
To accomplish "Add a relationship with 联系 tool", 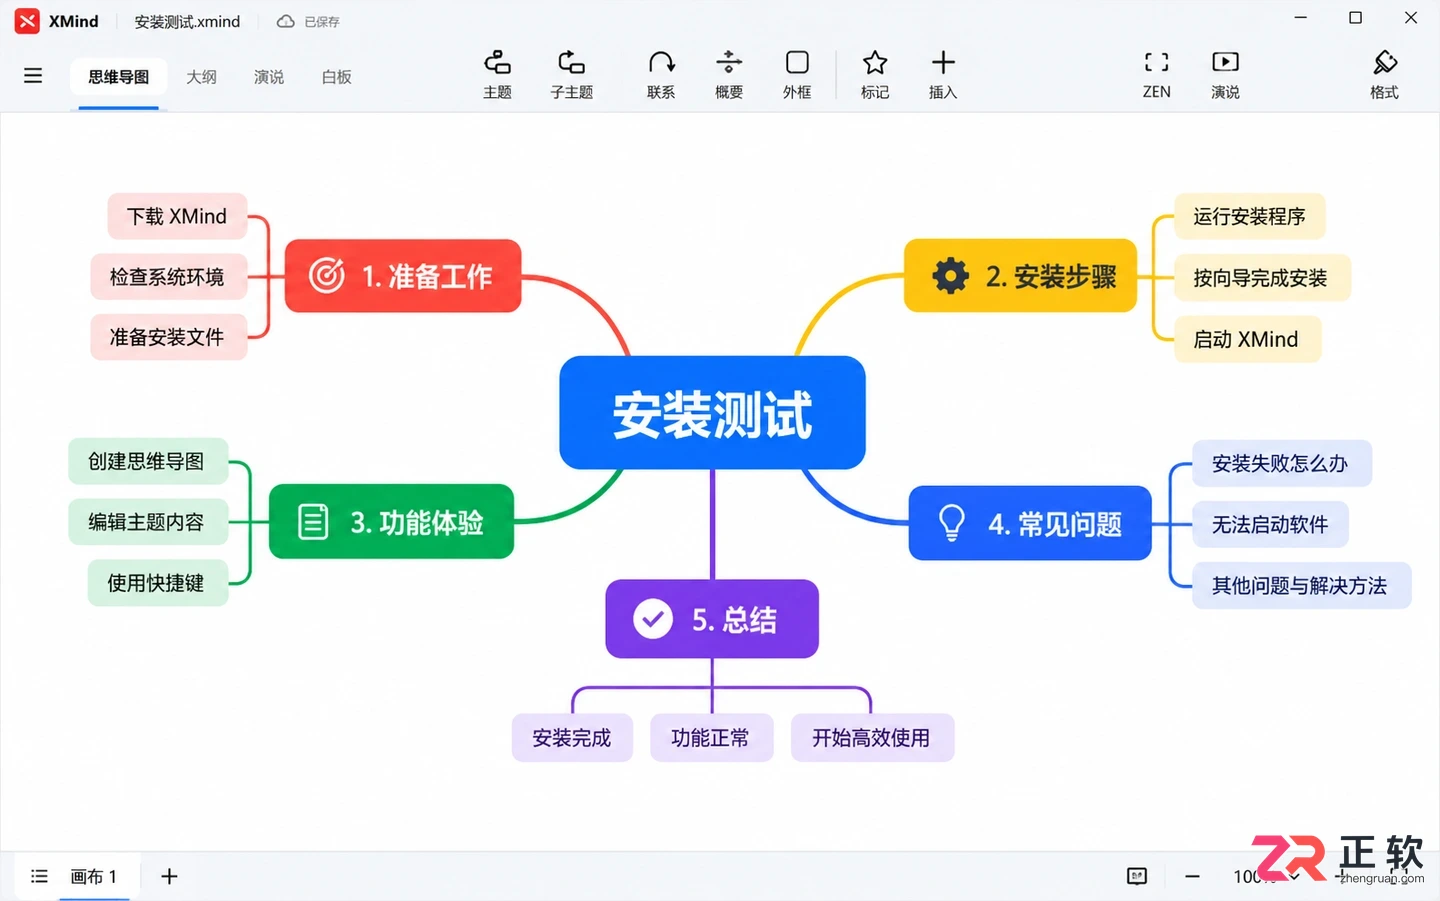I will pos(661,75).
